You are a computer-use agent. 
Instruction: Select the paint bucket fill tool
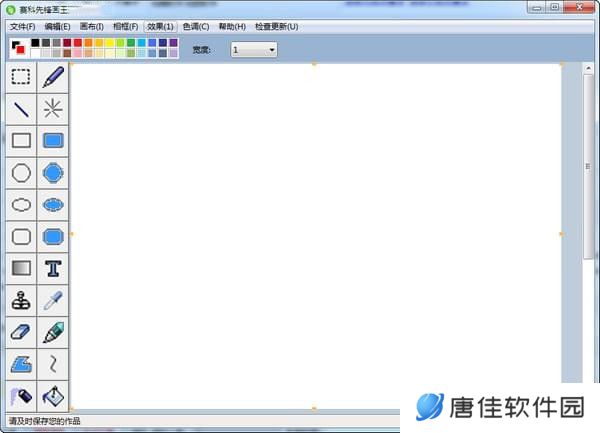[x=53, y=396]
